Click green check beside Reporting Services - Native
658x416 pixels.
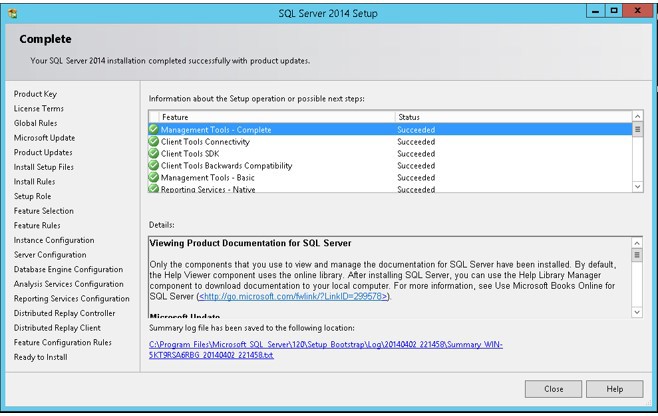click(x=154, y=188)
